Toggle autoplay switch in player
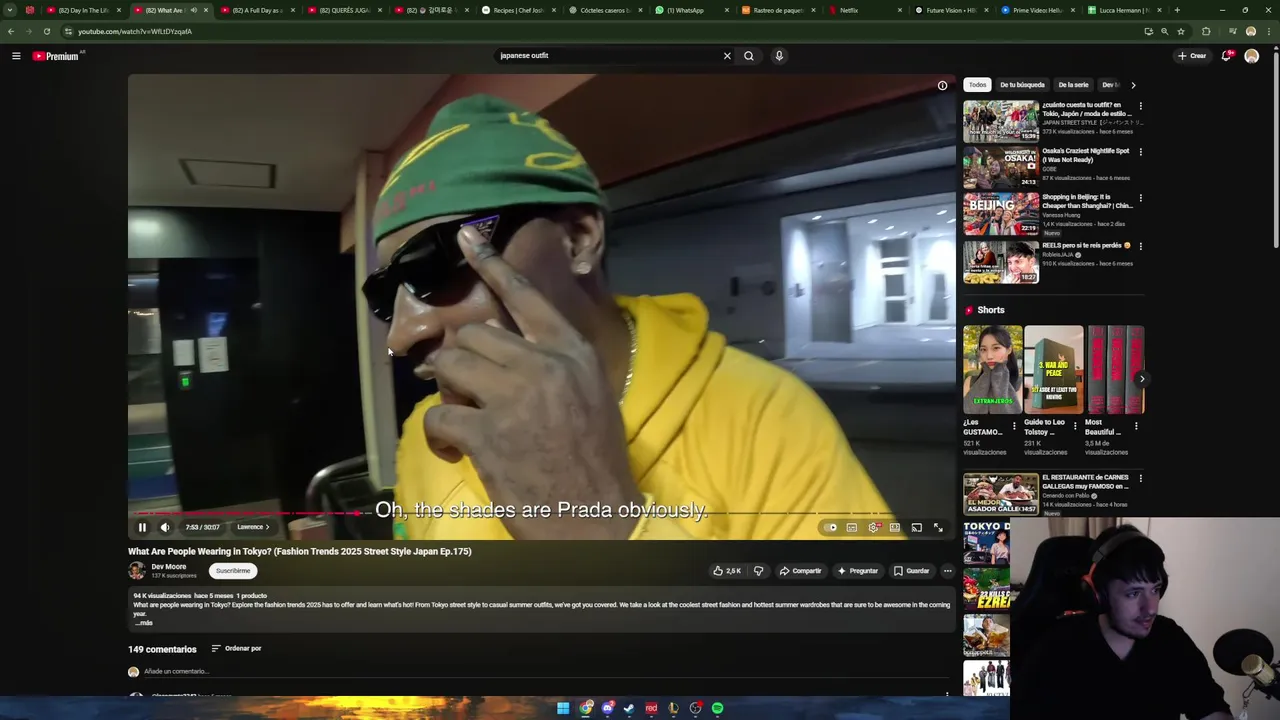Viewport: 1280px width, 720px height. pos(830,527)
